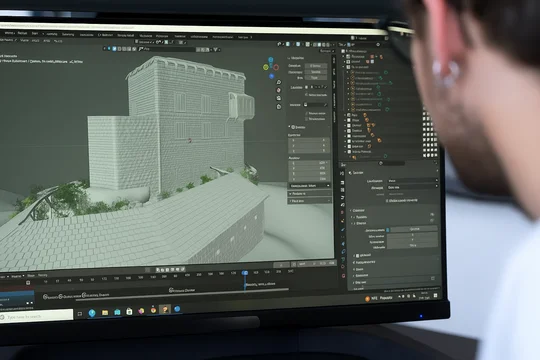Viewport: 540px width, 360px height.
Task: Click the blue timeline playhead frame indicator
Action: click(x=245, y=273)
